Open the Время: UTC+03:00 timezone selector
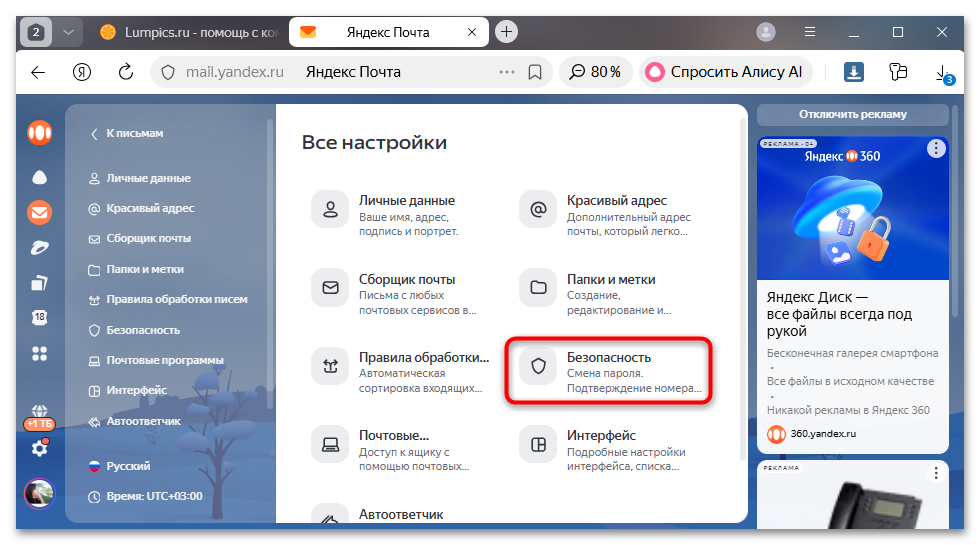Image resolution: width=980 pixels, height=545 pixels. click(146, 496)
